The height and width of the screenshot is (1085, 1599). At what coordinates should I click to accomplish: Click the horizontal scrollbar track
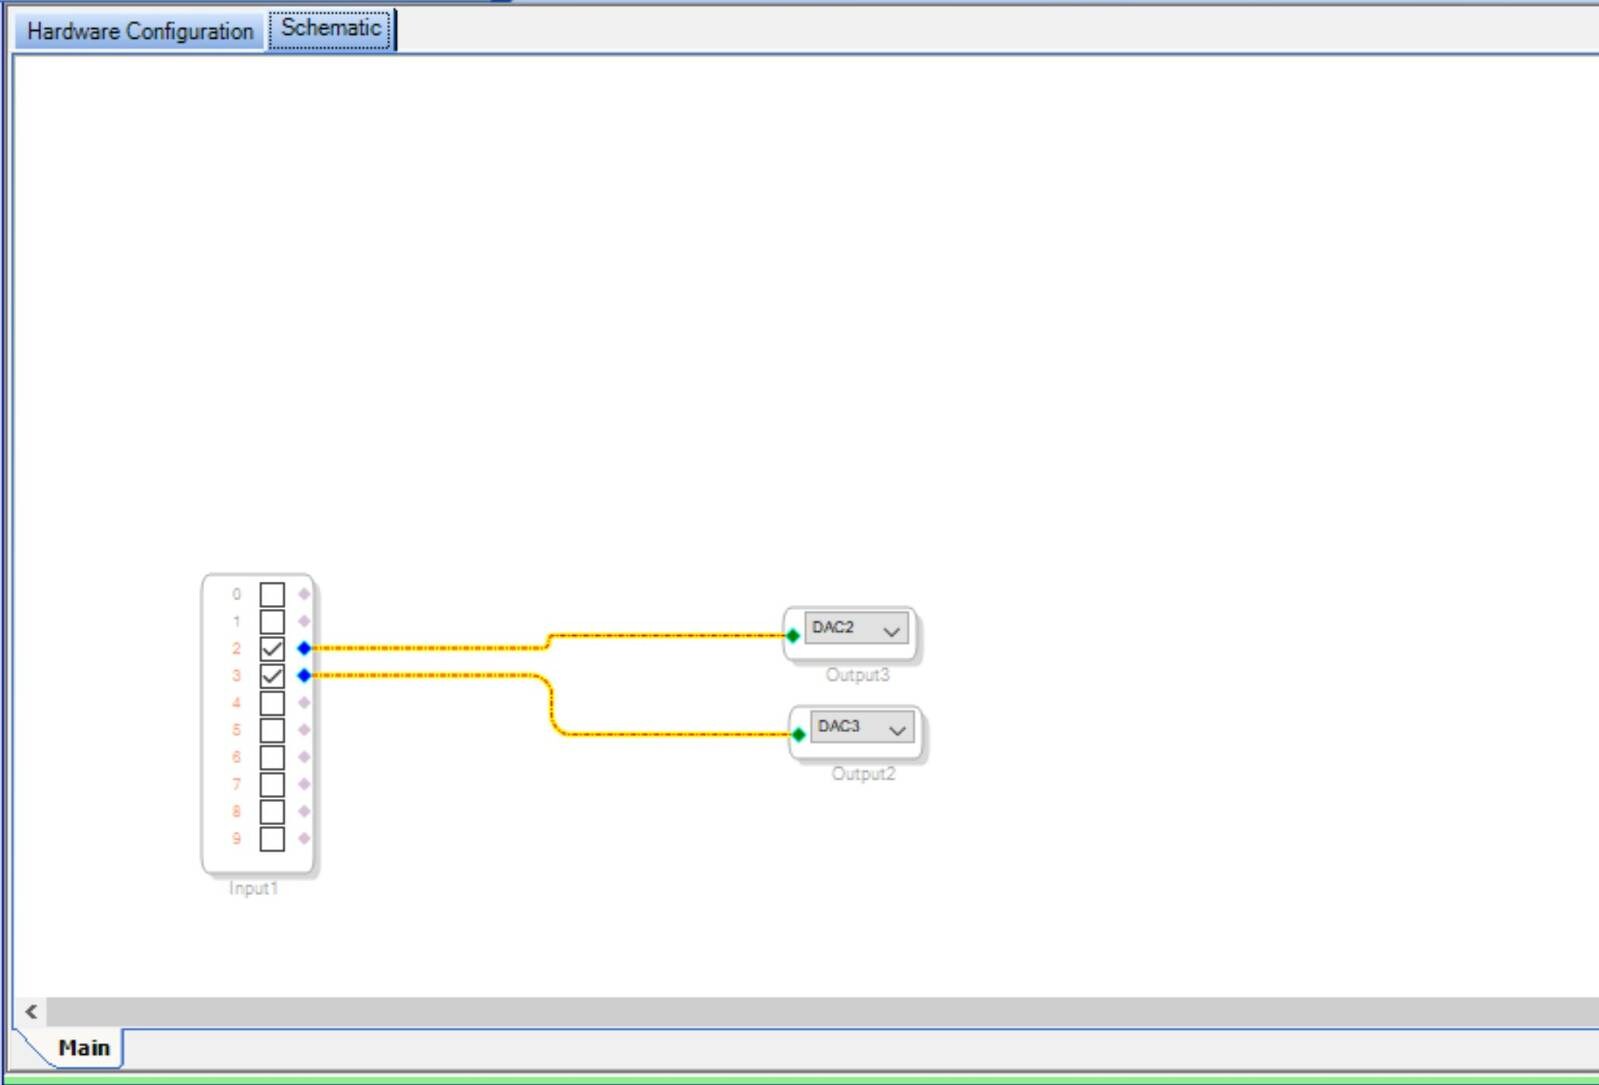822,1011
